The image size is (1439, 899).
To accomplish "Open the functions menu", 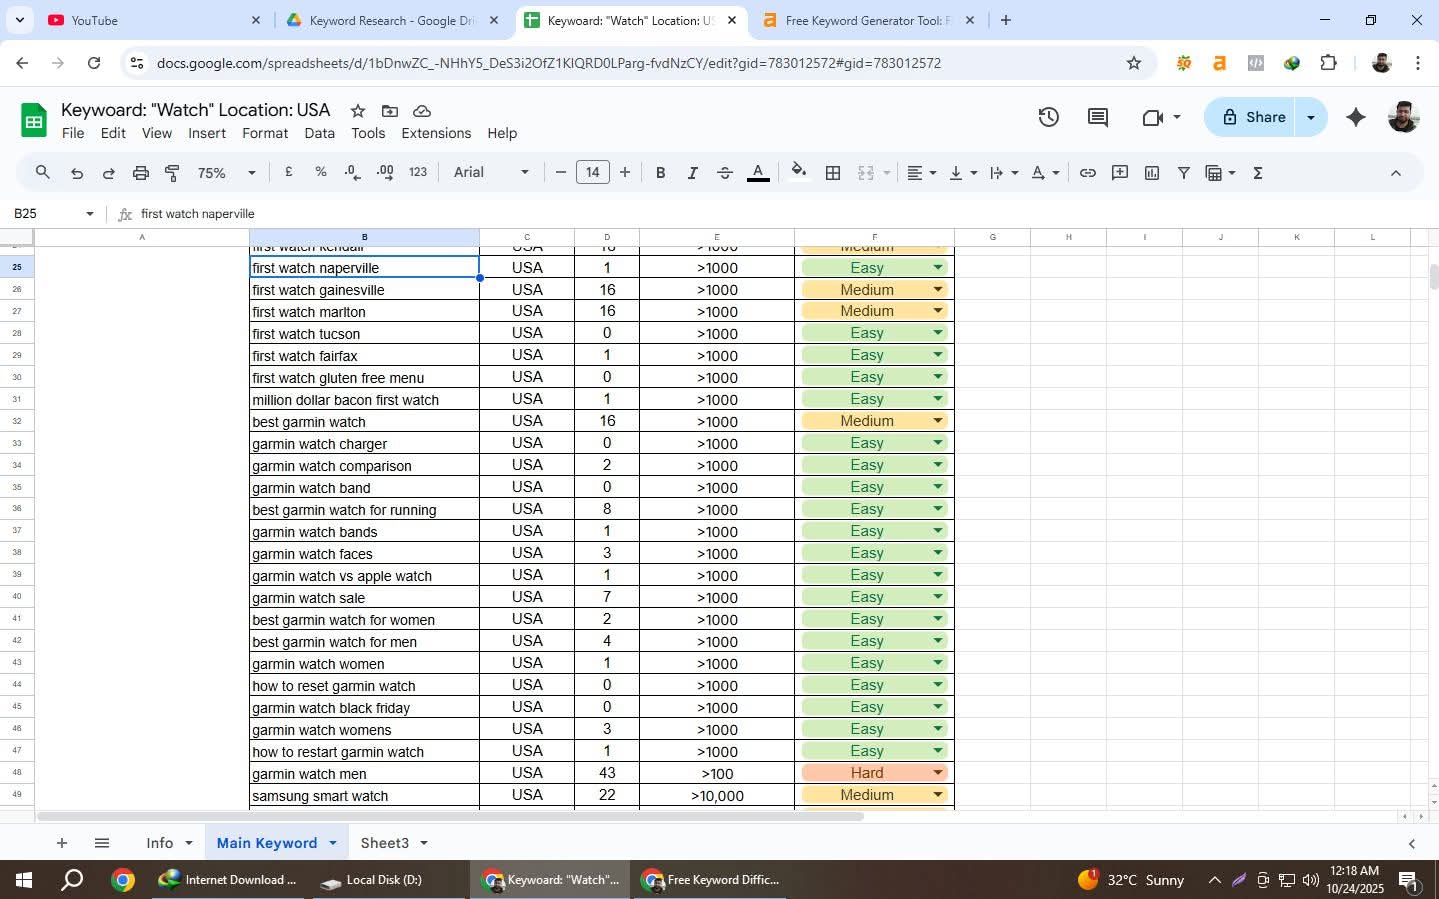I will [x=1257, y=172].
